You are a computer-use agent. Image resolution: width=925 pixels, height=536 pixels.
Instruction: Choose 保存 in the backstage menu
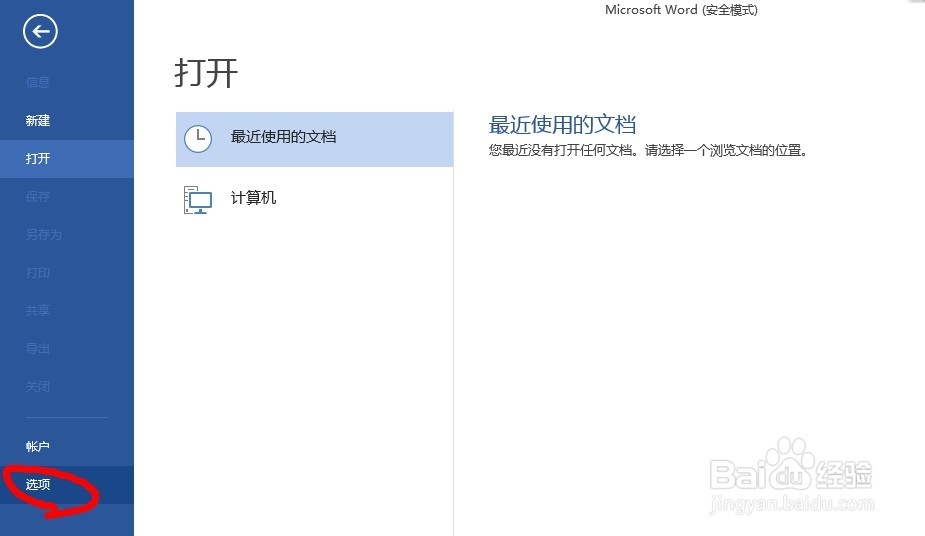pyautogui.click(x=37, y=196)
